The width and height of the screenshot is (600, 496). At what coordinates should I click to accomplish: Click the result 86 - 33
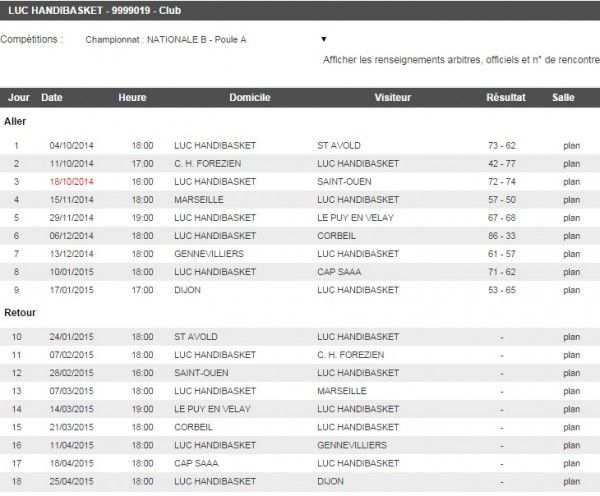coord(502,235)
